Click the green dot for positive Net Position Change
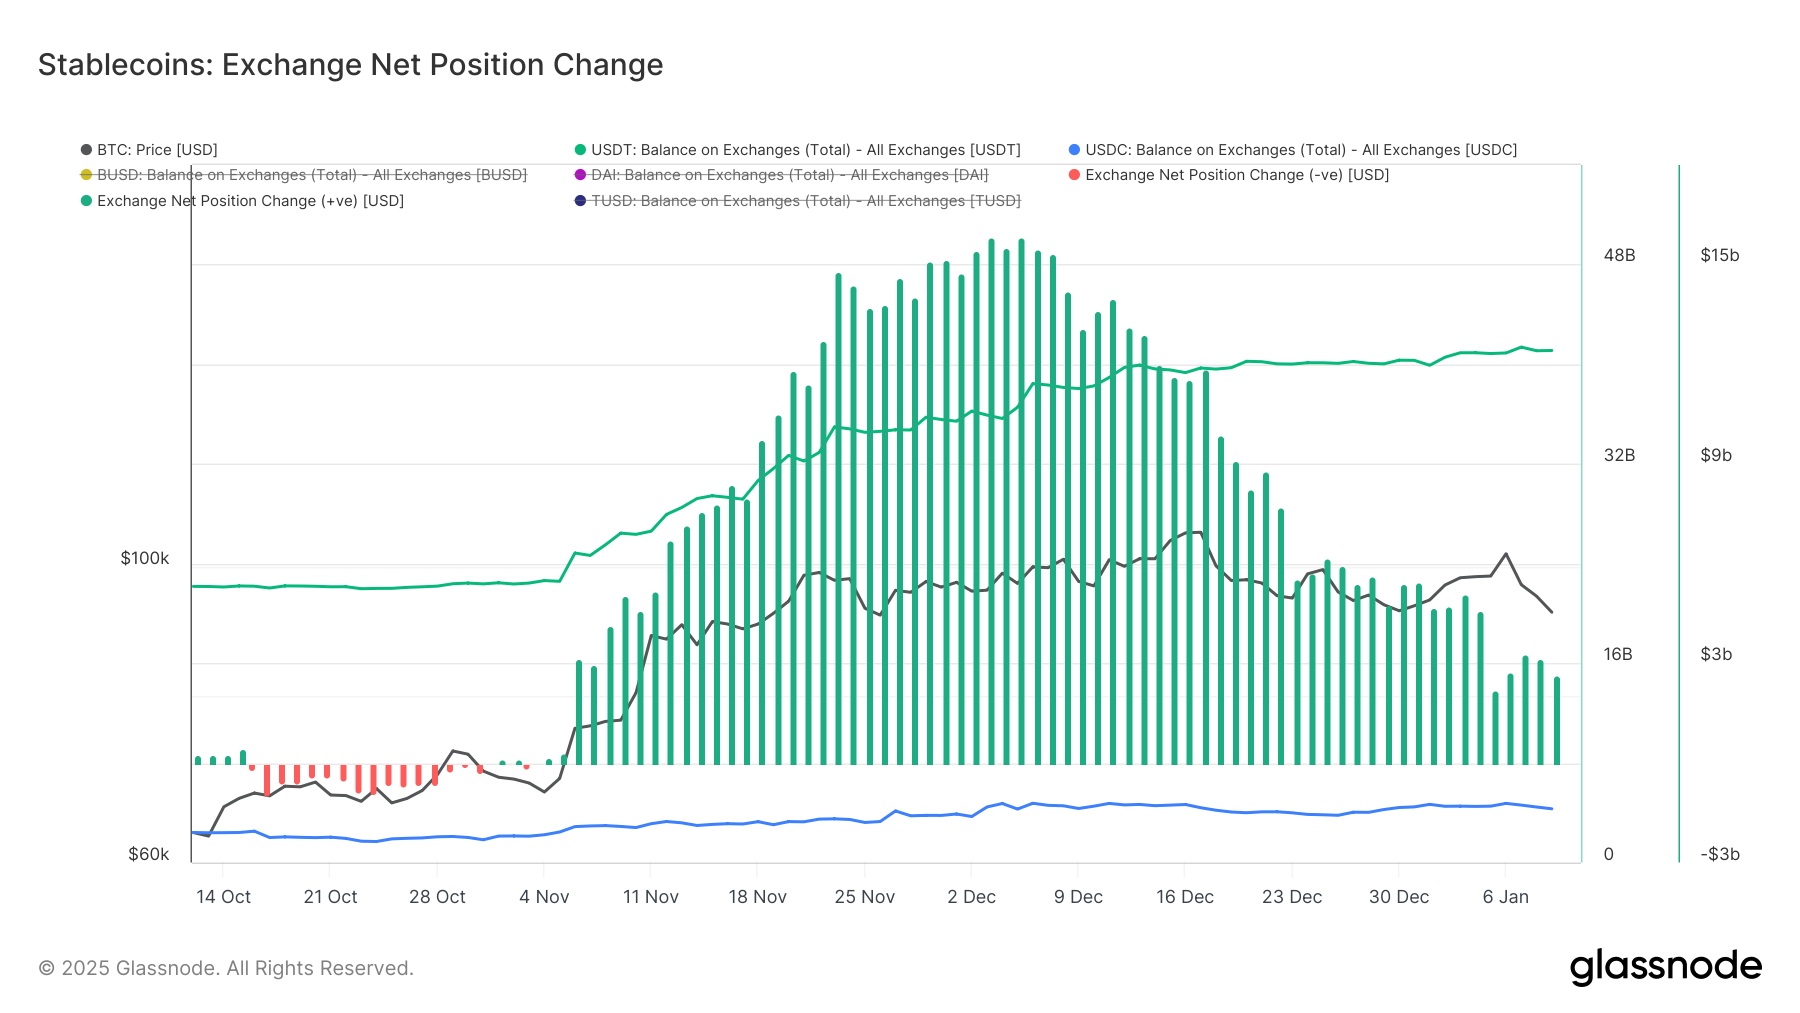Image resolution: width=1800 pixels, height=1013 pixels. (86, 201)
